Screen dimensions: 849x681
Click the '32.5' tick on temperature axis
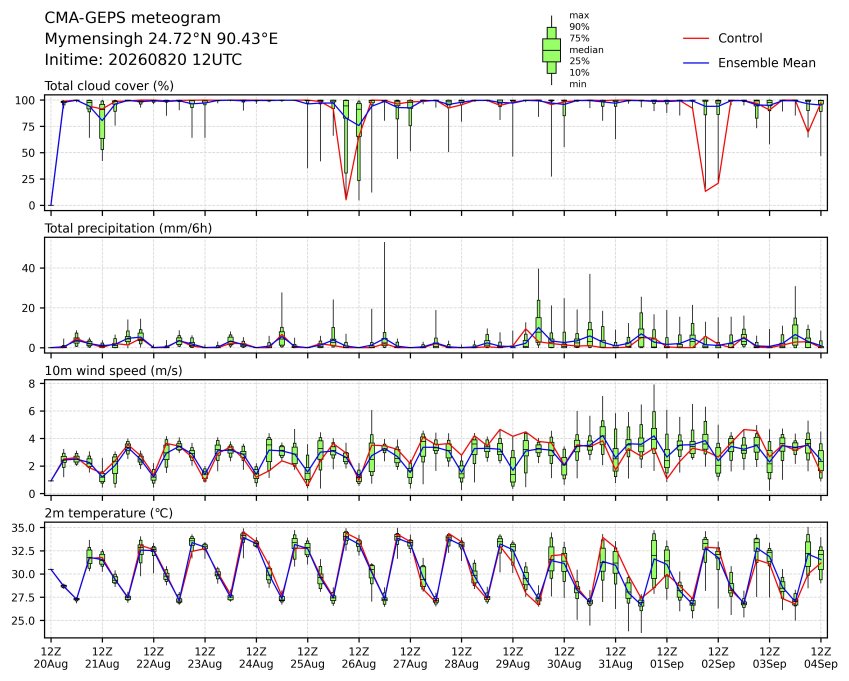(23, 552)
